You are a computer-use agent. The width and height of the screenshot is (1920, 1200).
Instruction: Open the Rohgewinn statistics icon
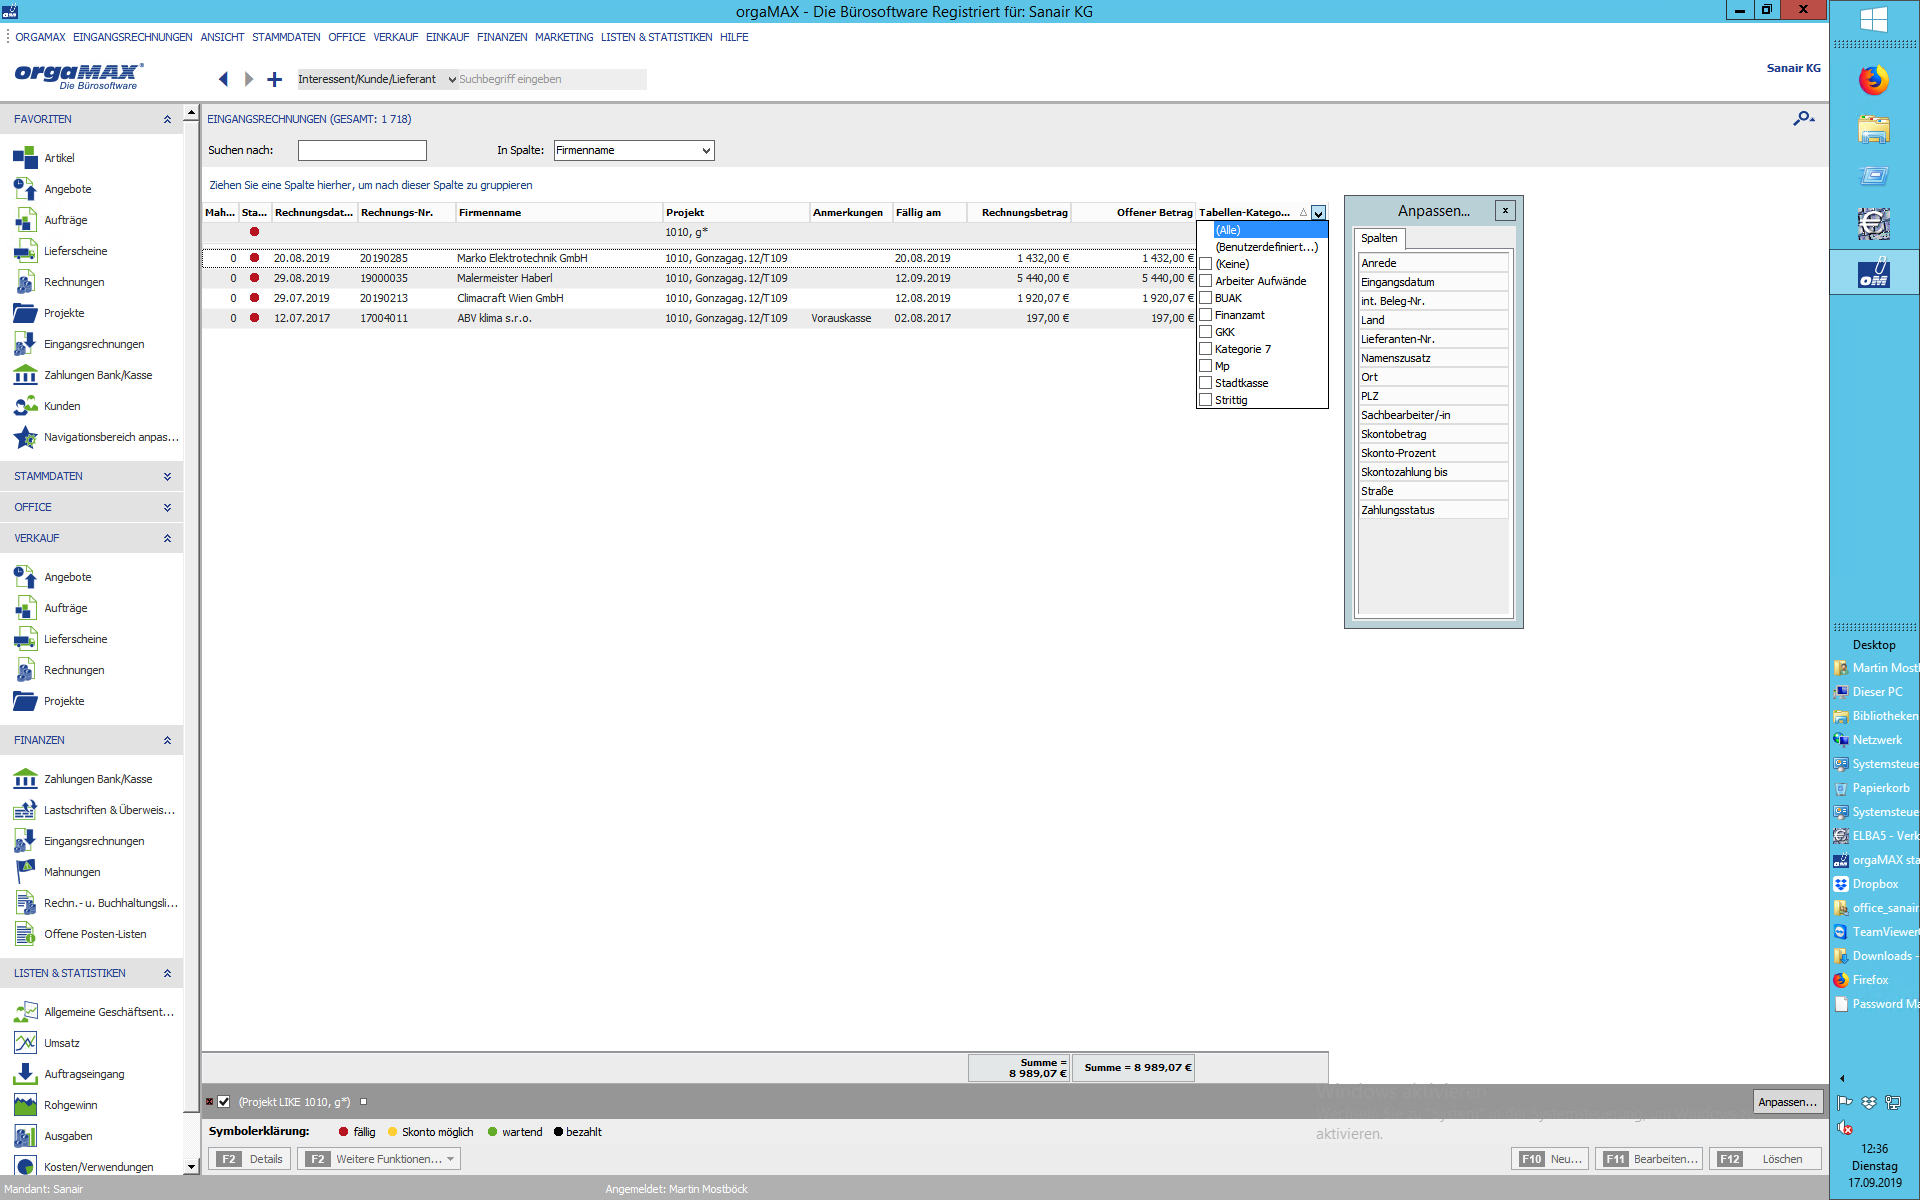pyautogui.click(x=25, y=1105)
